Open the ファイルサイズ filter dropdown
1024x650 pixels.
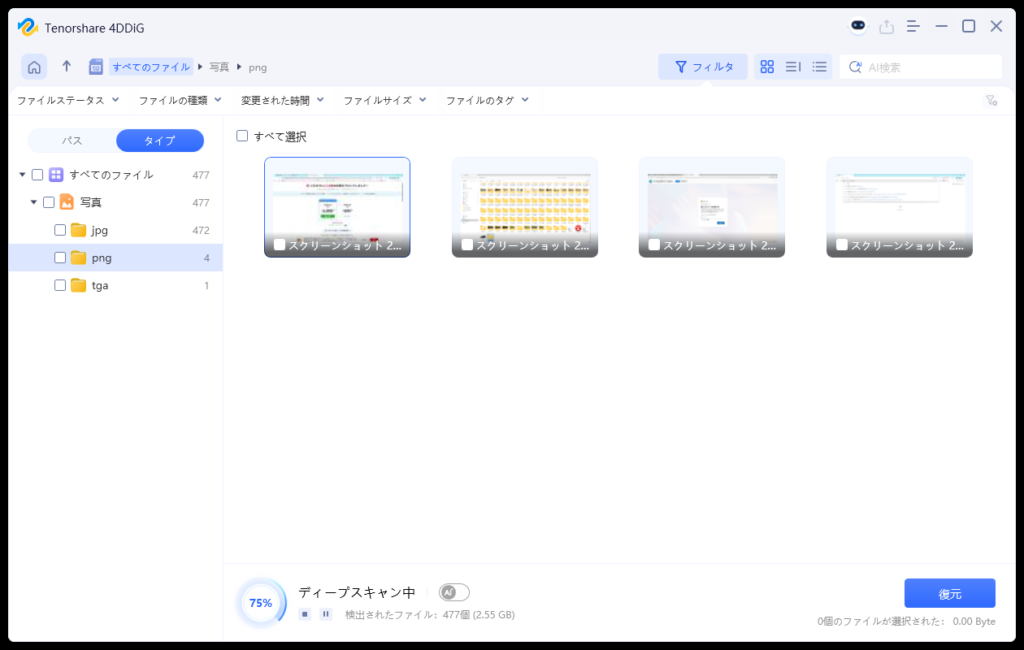[x=384, y=100]
